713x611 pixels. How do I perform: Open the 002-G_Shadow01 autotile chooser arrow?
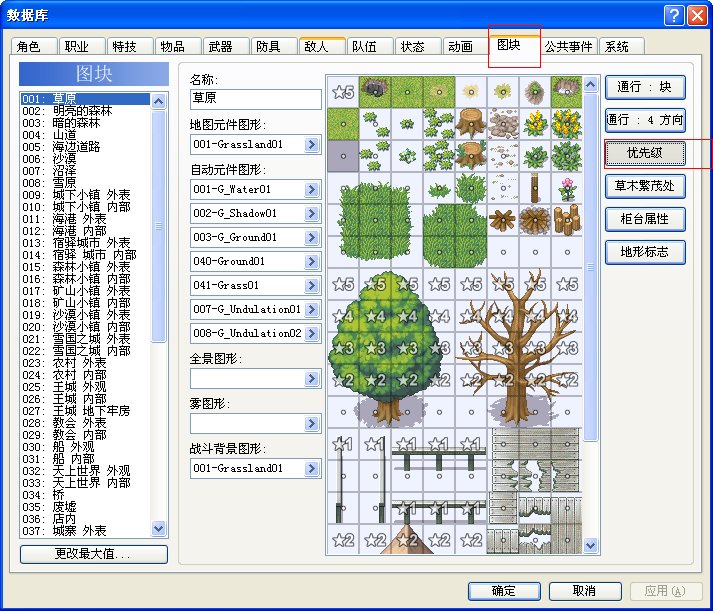coord(311,213)
